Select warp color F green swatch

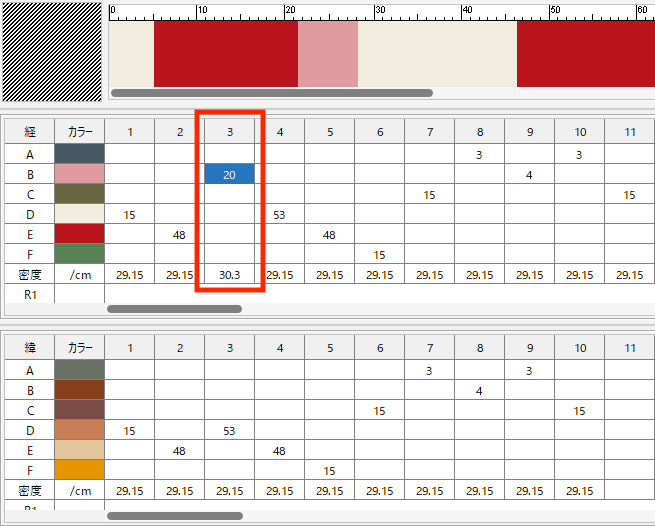tap(79, 254)
